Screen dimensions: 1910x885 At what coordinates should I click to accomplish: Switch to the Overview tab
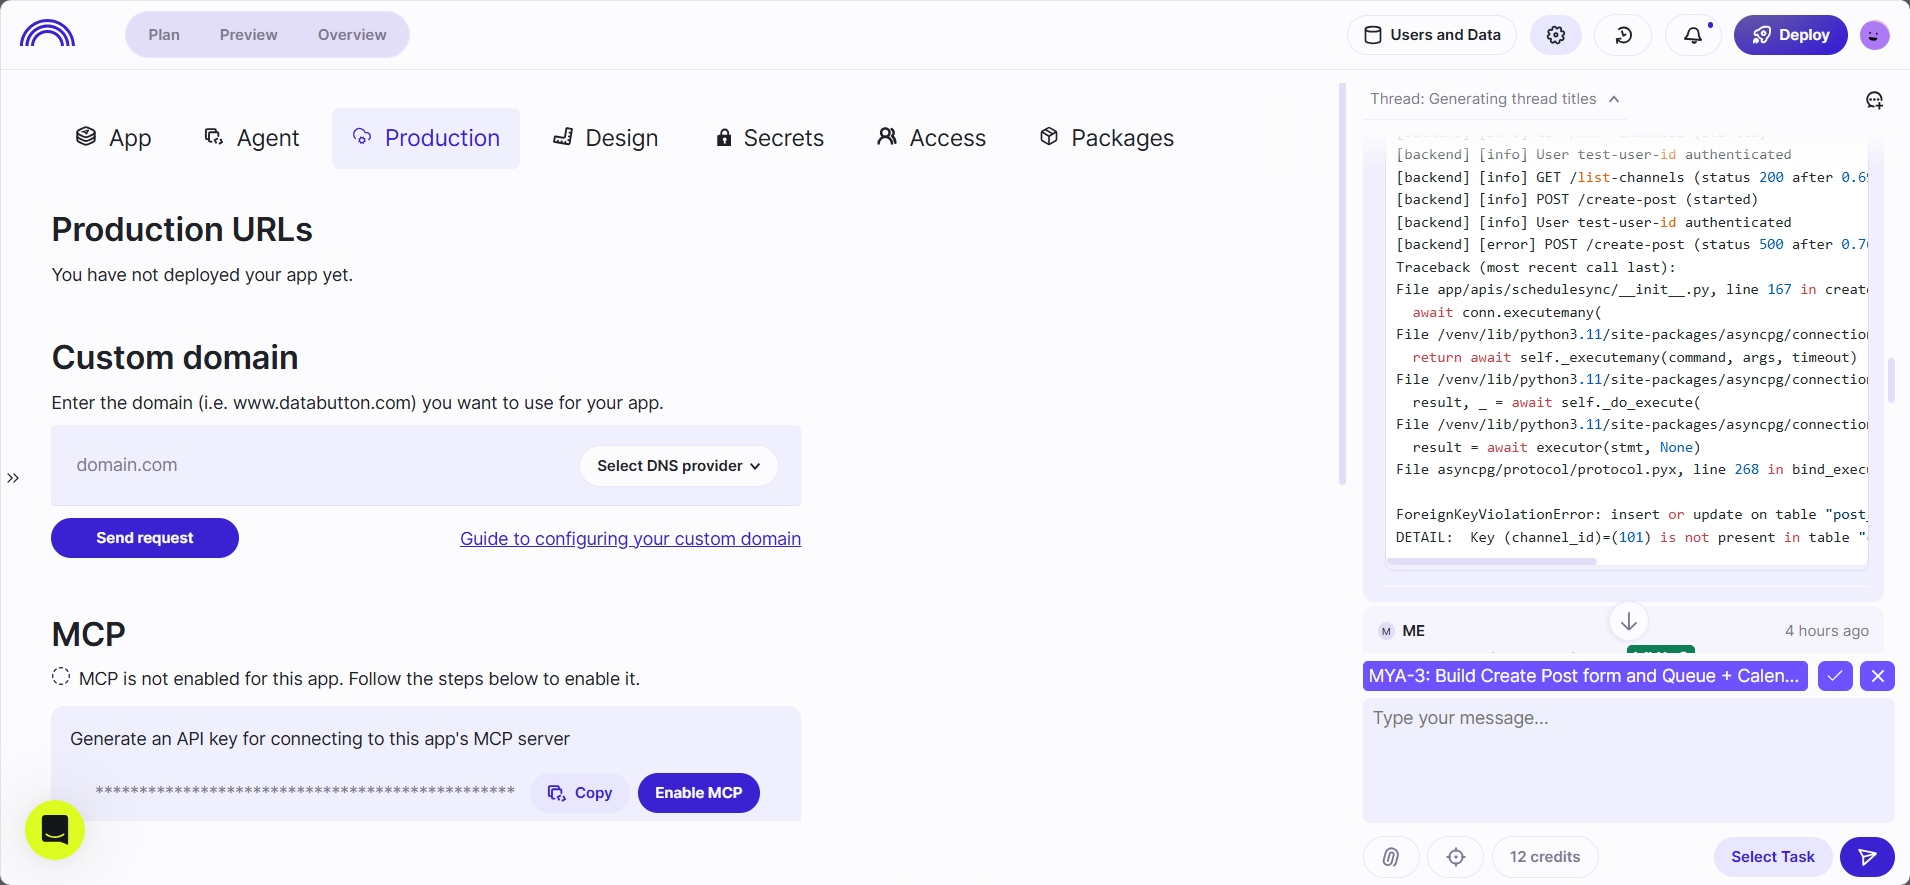[x=352, y=35]
